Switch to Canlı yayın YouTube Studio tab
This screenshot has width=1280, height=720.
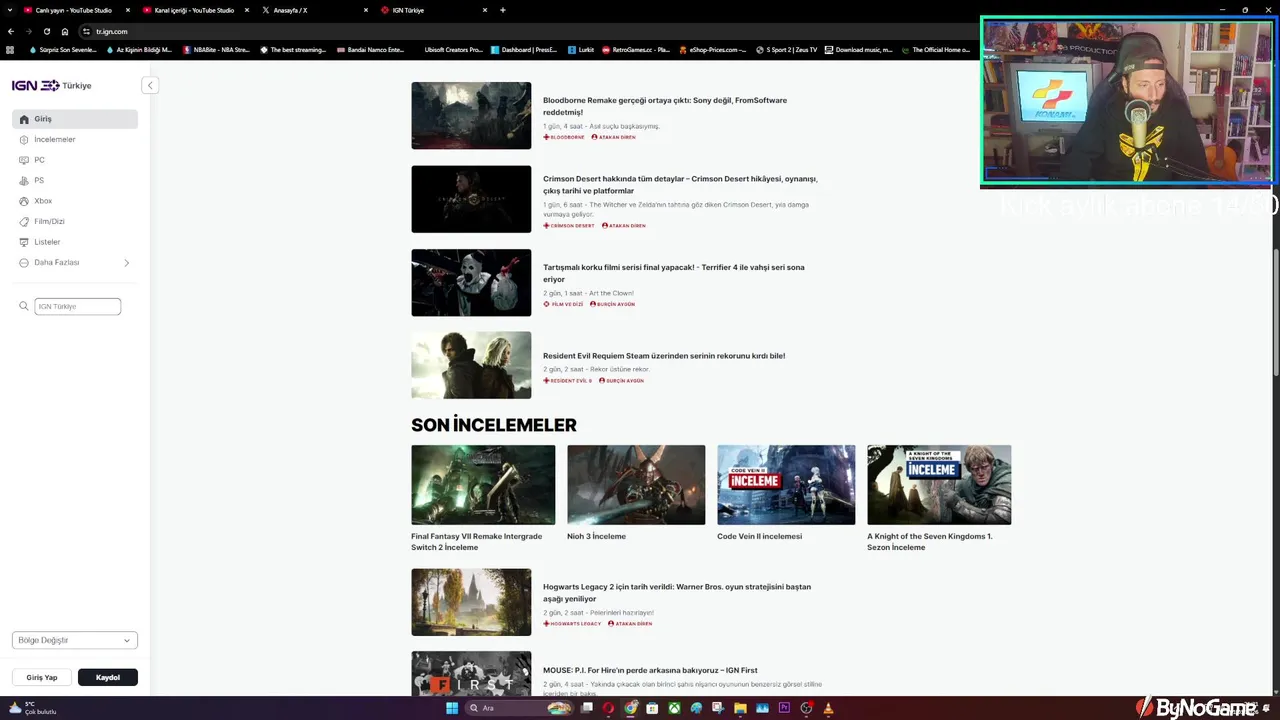pyautogui.click(x=76, y=10)
